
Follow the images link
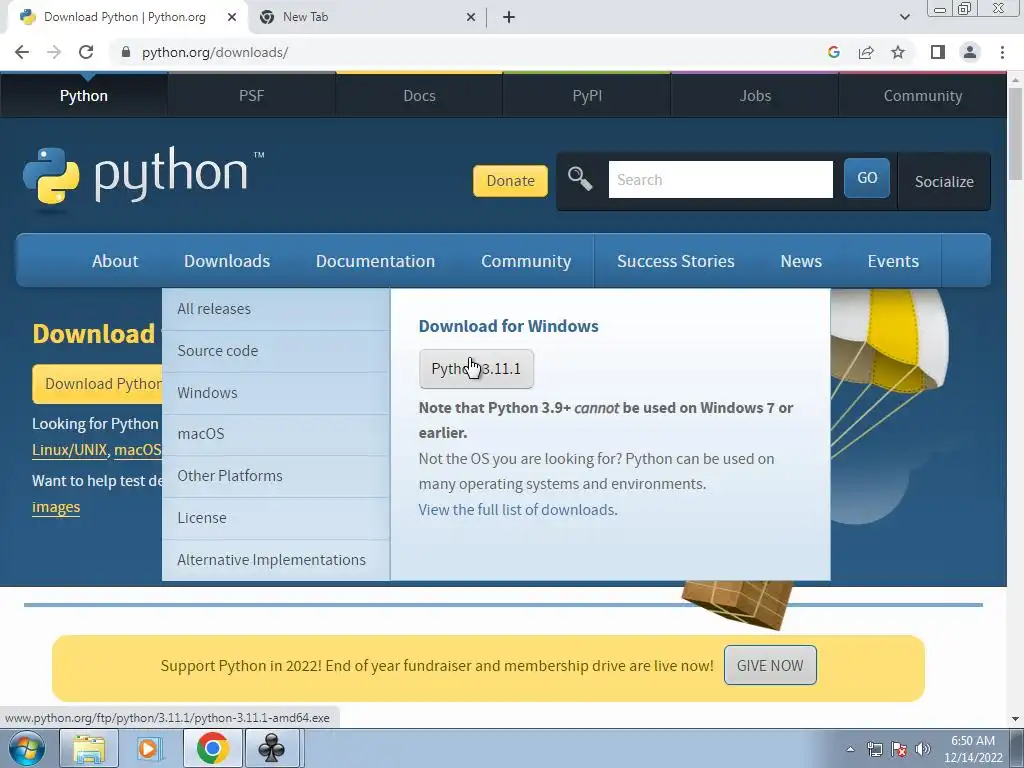pyautogui.click(x=56, y=507)
